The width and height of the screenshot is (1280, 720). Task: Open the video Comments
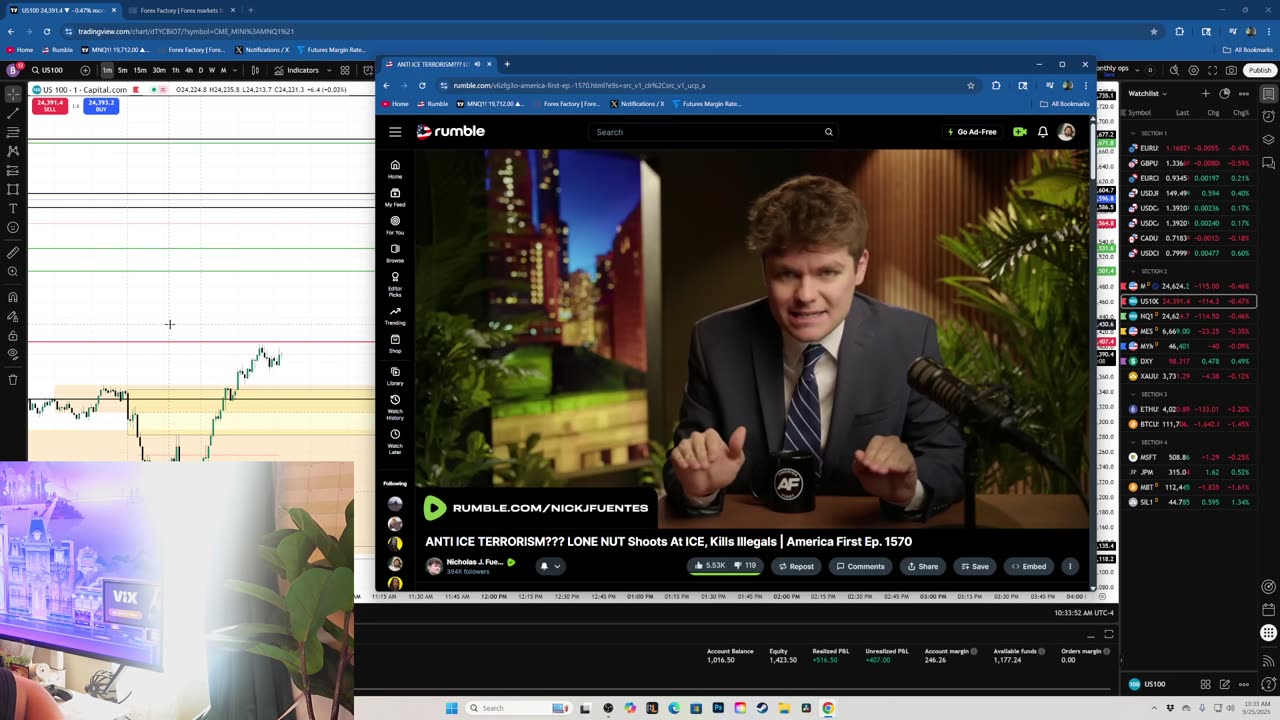tap(861, 566)
